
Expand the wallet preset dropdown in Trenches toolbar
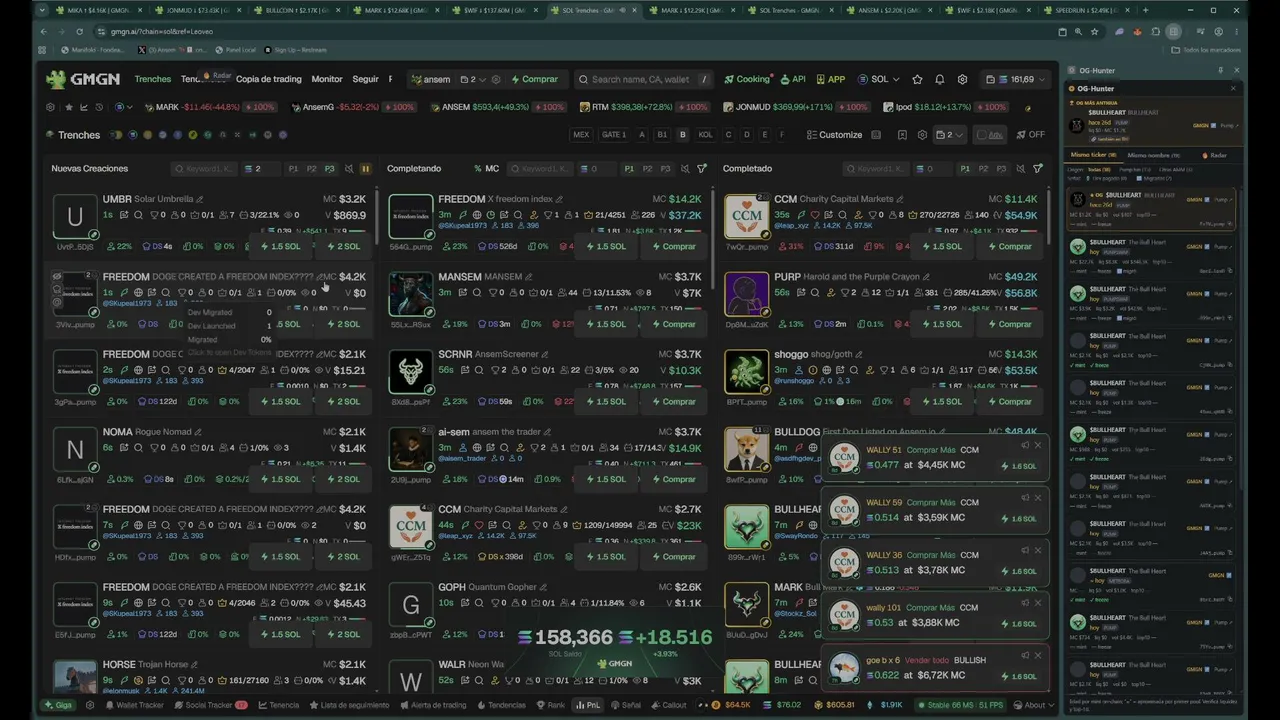(949, 135)
